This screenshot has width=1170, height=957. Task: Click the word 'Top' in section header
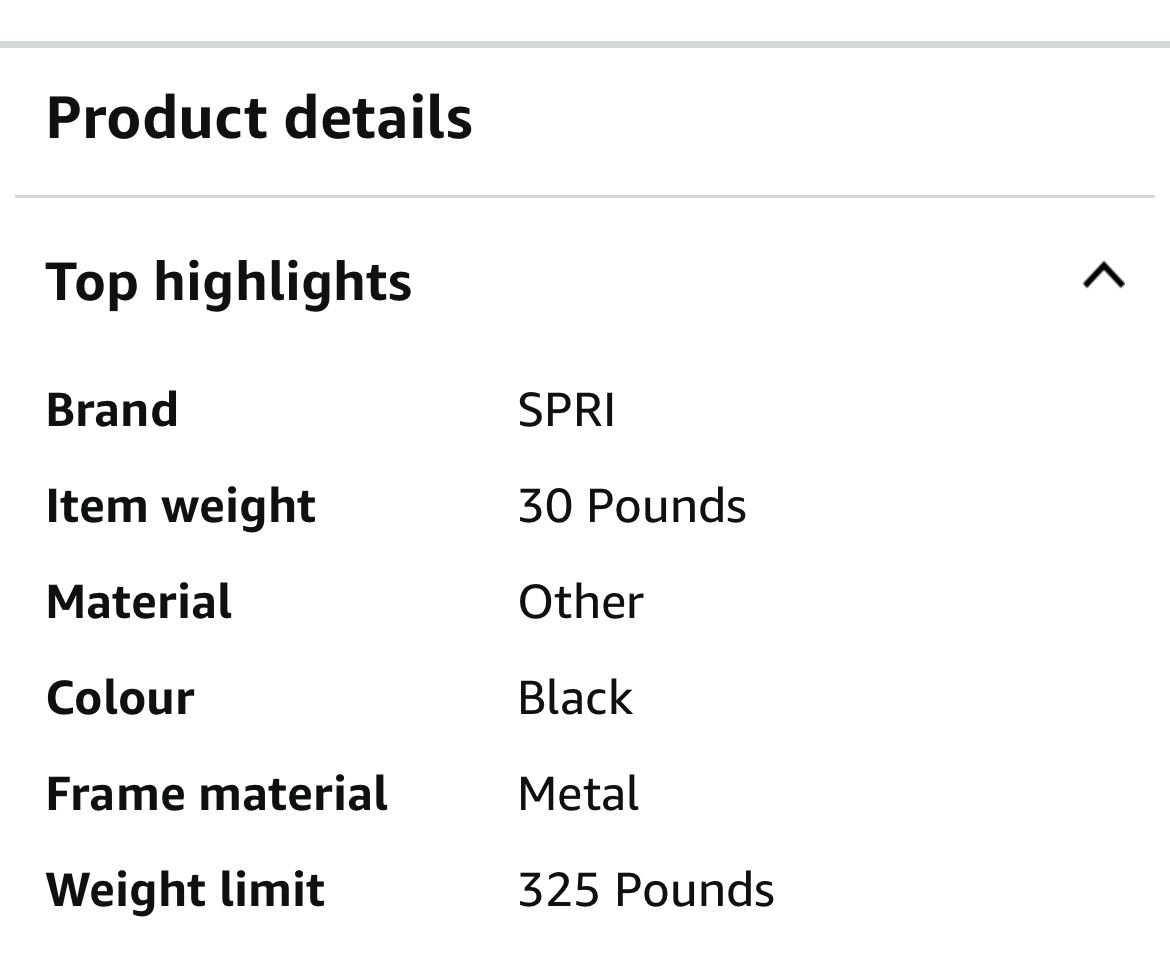91,281
